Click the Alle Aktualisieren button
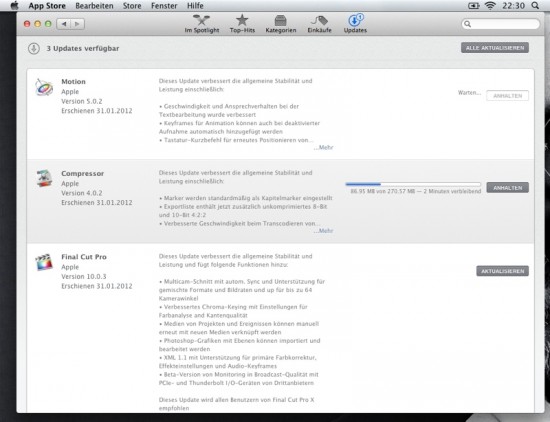This screenshot has width=550, height=422. tap(495, 48)
